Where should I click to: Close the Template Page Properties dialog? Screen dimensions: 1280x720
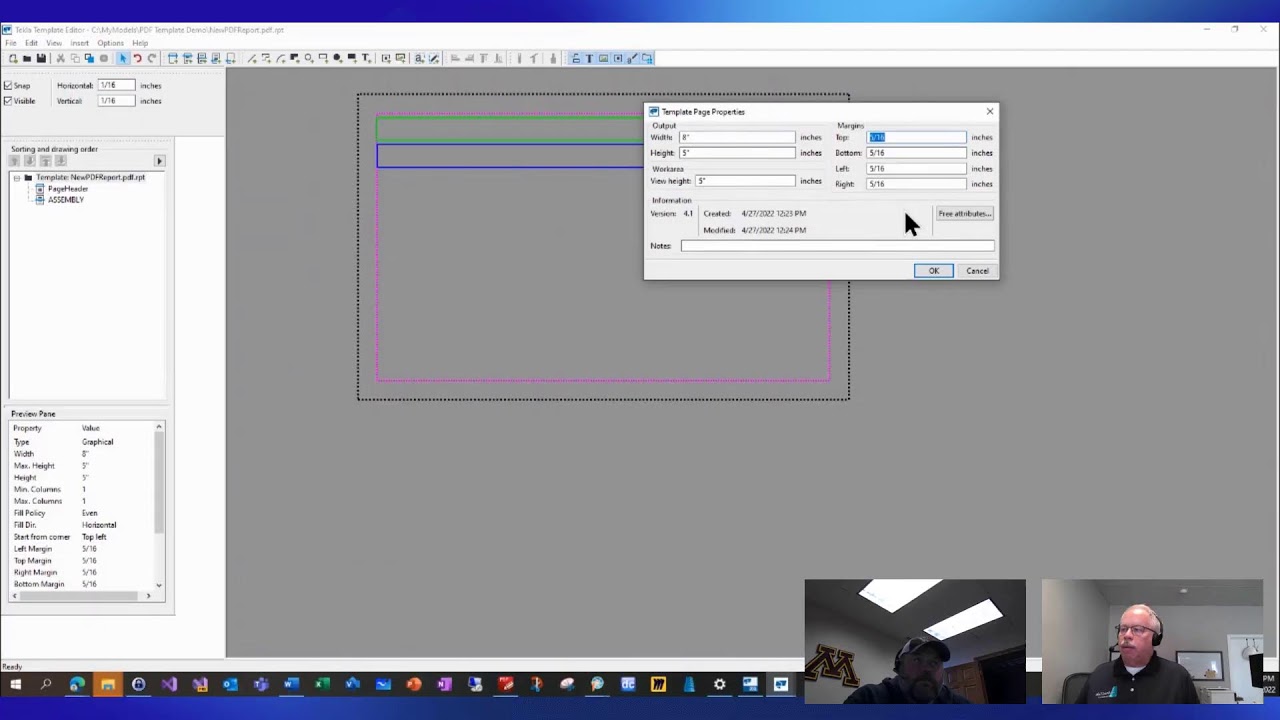(990, 112)
